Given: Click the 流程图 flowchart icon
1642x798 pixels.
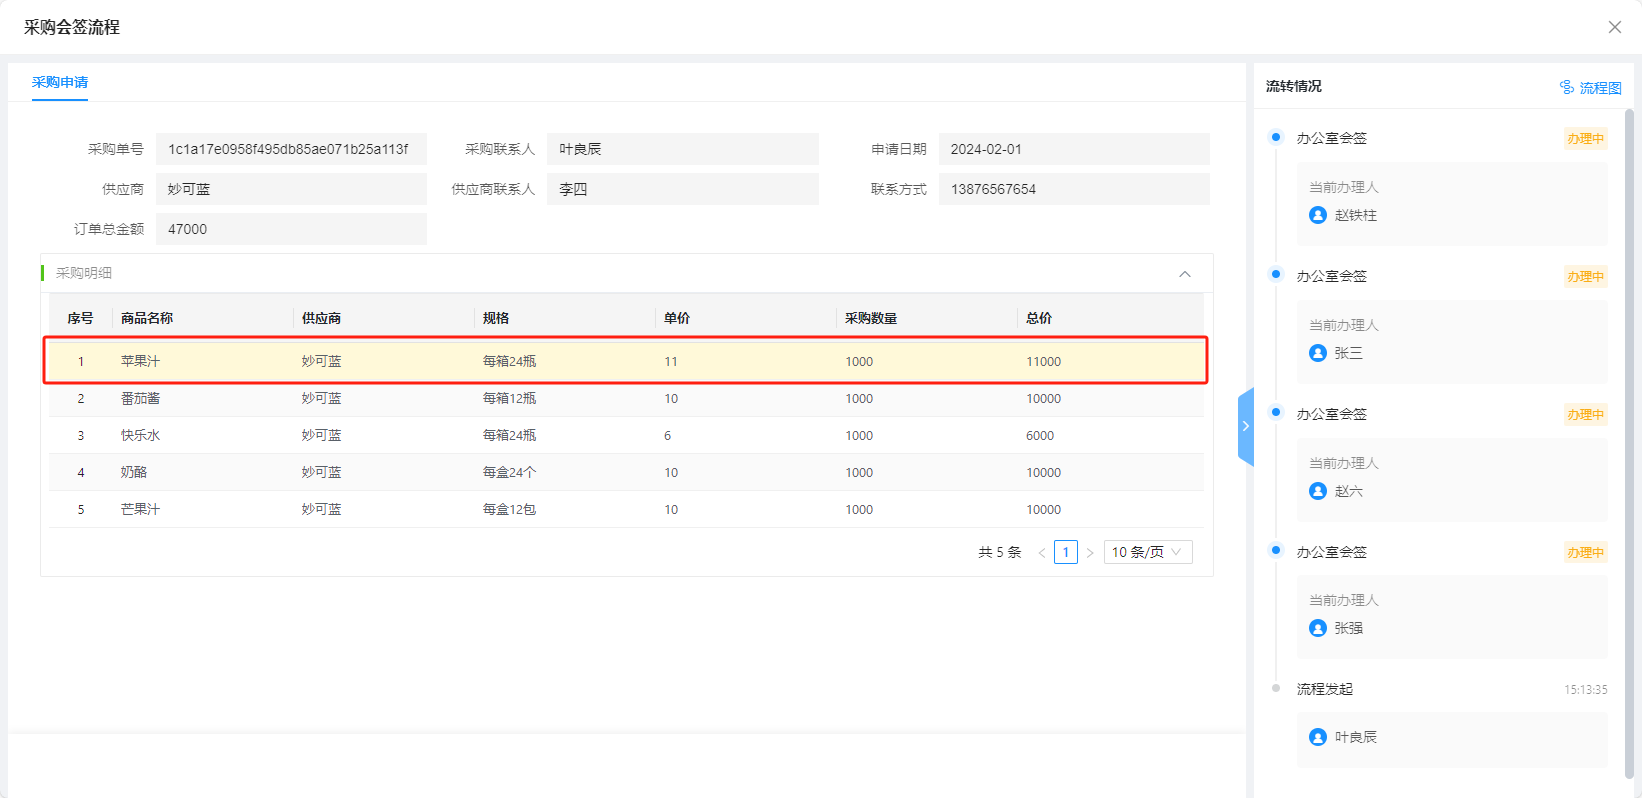Looking at the screenshot, I should coord(1567,88).
